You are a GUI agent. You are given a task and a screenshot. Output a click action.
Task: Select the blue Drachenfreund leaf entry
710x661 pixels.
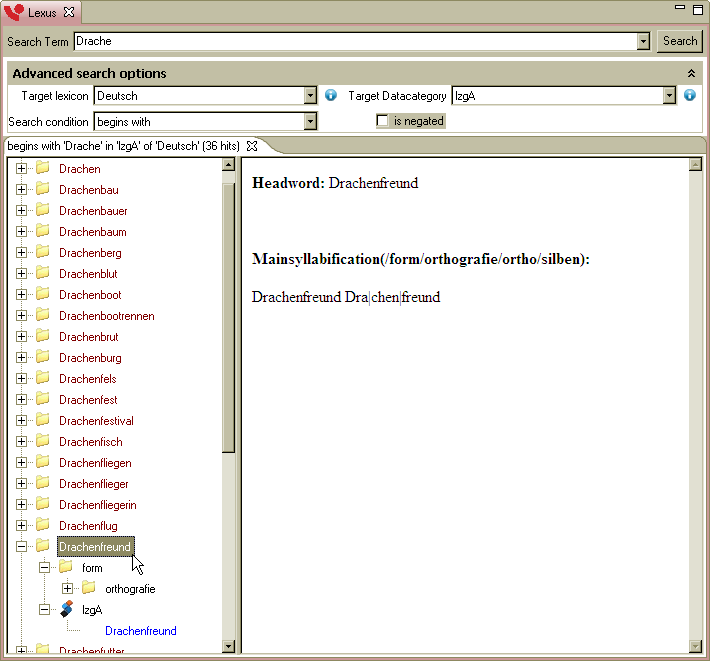[141, 631]
